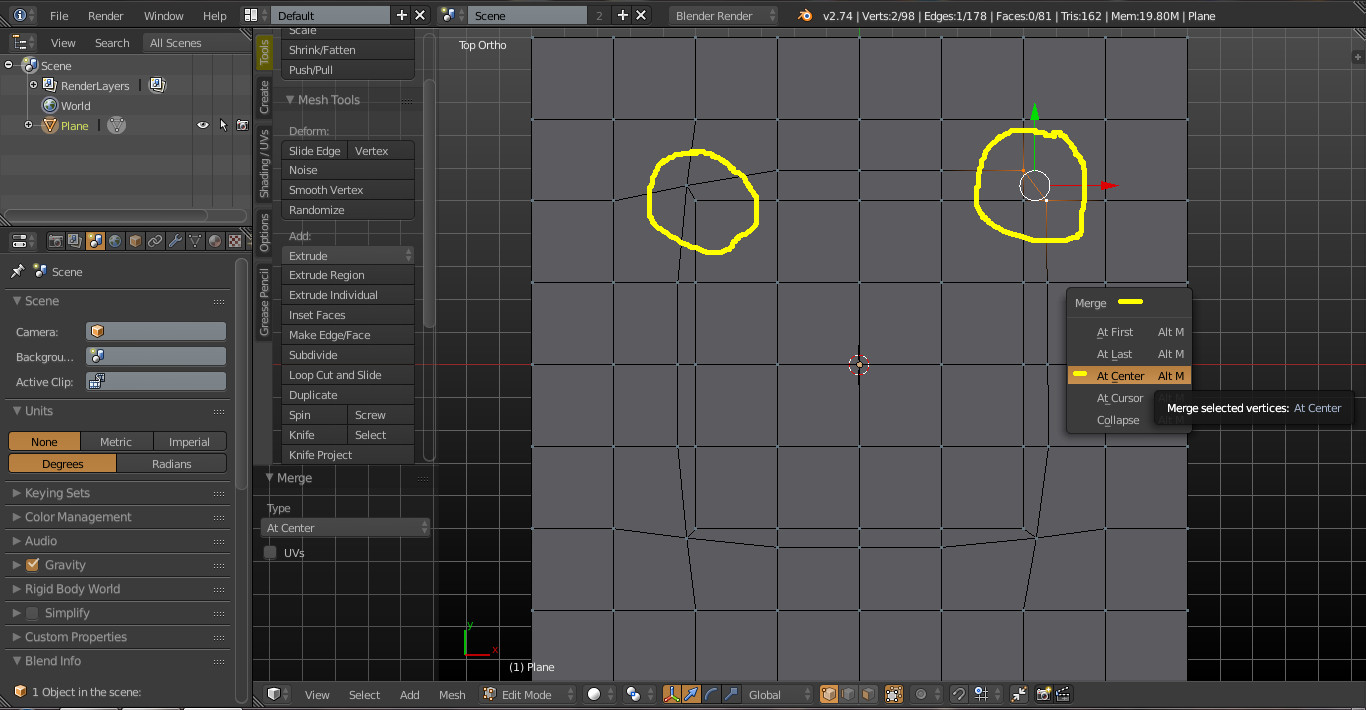Open Merge Type dropdown showing At Center

coord(346,528)
